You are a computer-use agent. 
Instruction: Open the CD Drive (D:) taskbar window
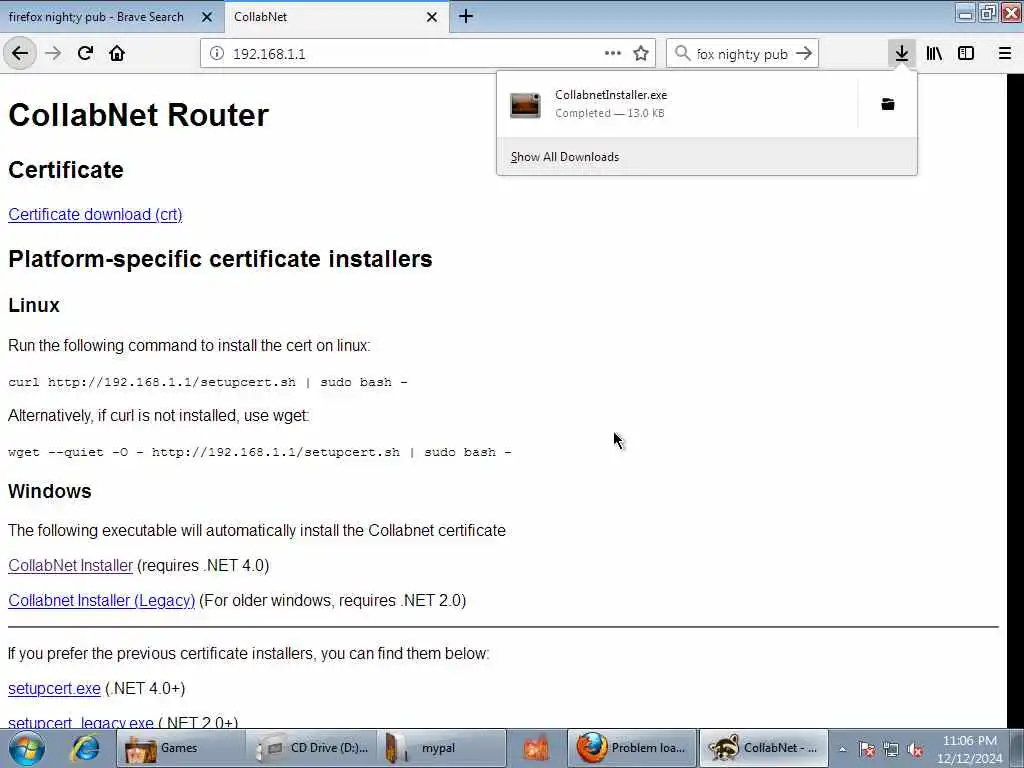point(312,748)
